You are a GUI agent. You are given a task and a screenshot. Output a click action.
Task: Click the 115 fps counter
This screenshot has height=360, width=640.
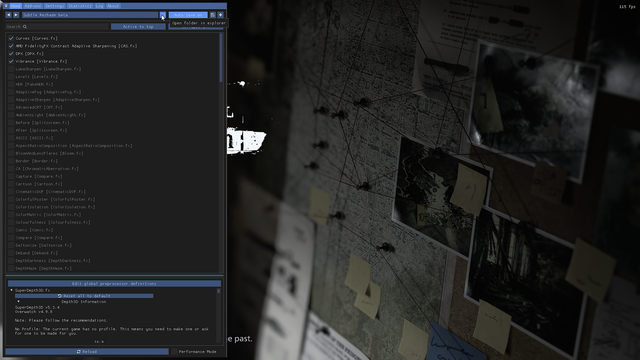pyautogui.click(x=627, y=7)
